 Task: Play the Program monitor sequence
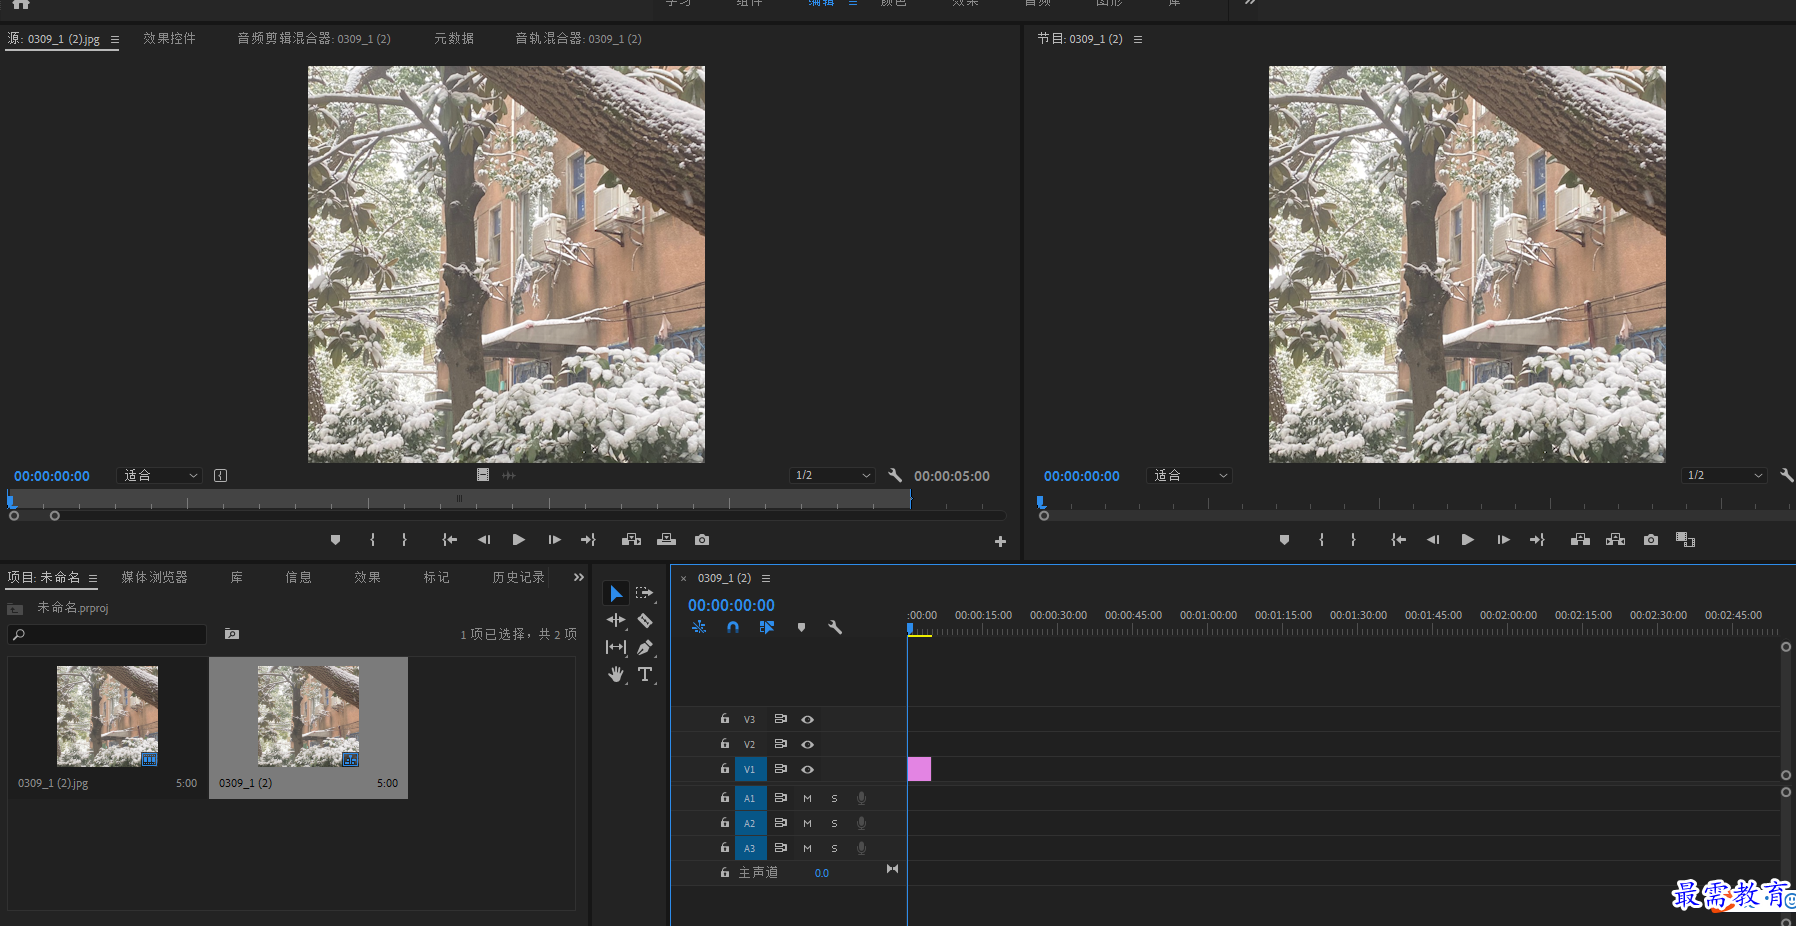tap(1467, 540)
